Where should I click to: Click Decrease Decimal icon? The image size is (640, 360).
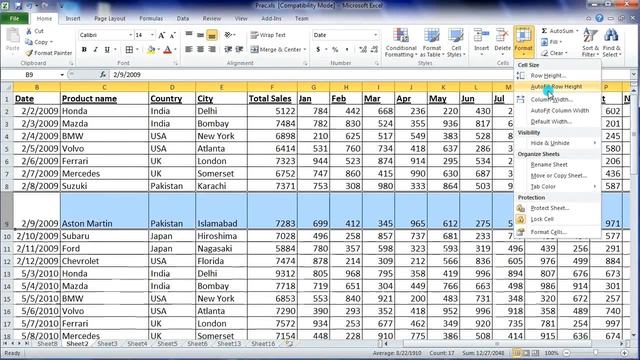coord(374,49)
